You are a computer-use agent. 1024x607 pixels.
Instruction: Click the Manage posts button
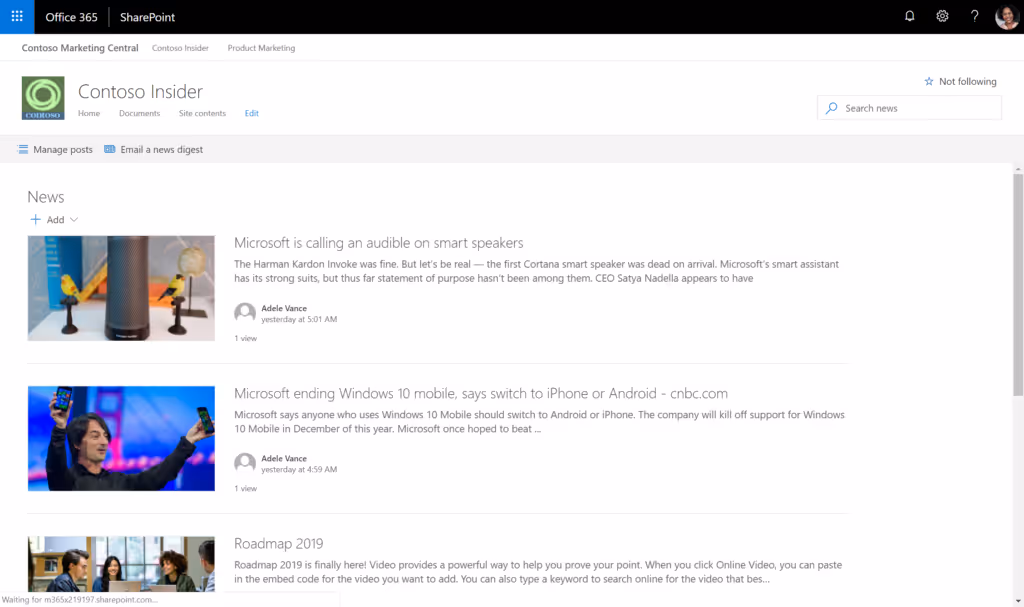(55, 150)
